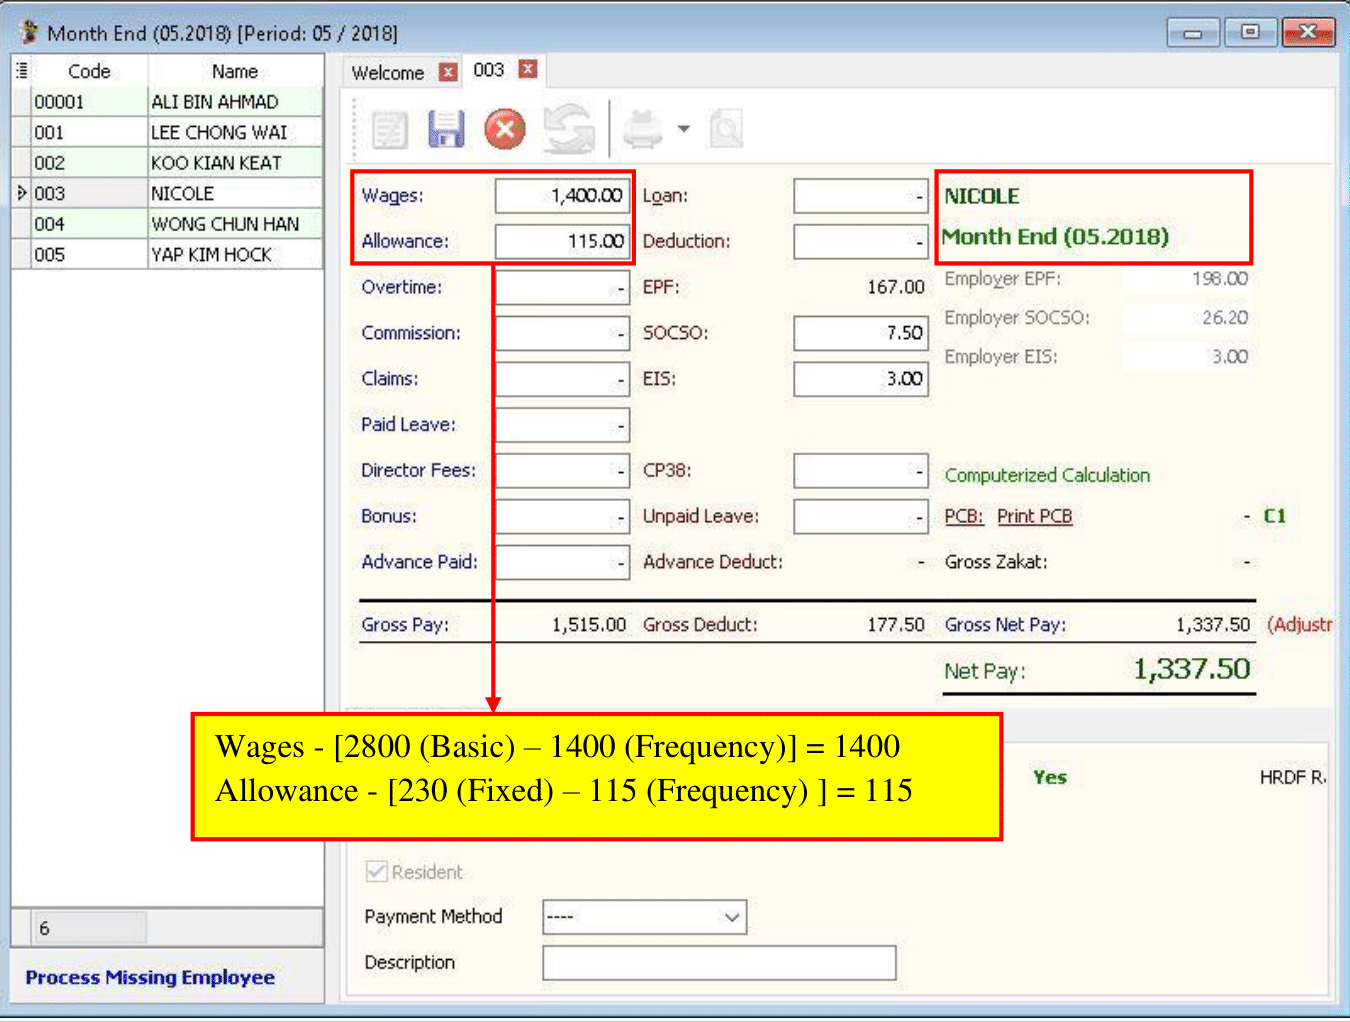Select the 003 tab
This screenshot has width=1350, height=1022.
click(489, 70)
